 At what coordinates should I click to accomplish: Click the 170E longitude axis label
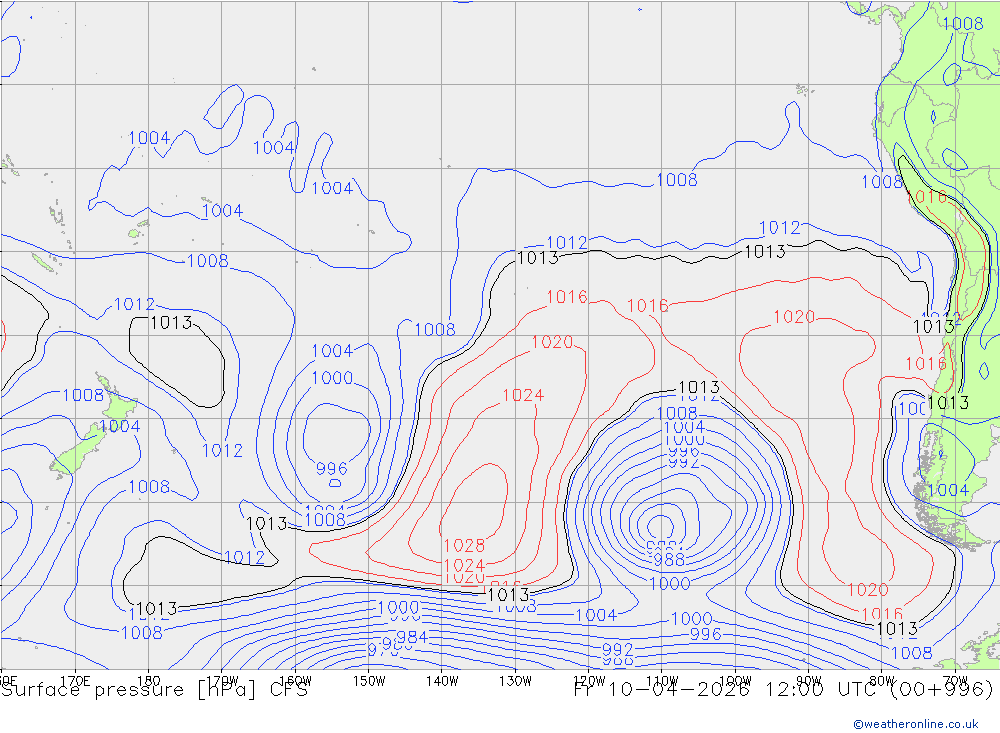[x=76, y=680]
